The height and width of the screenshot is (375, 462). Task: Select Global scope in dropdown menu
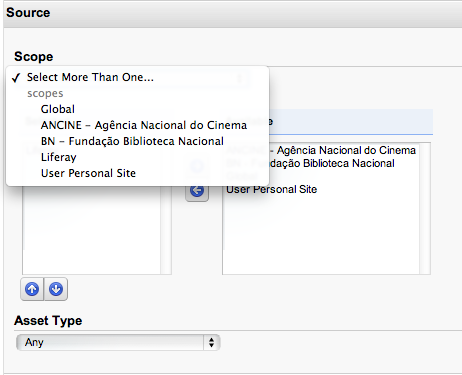(x=137, y=109)
